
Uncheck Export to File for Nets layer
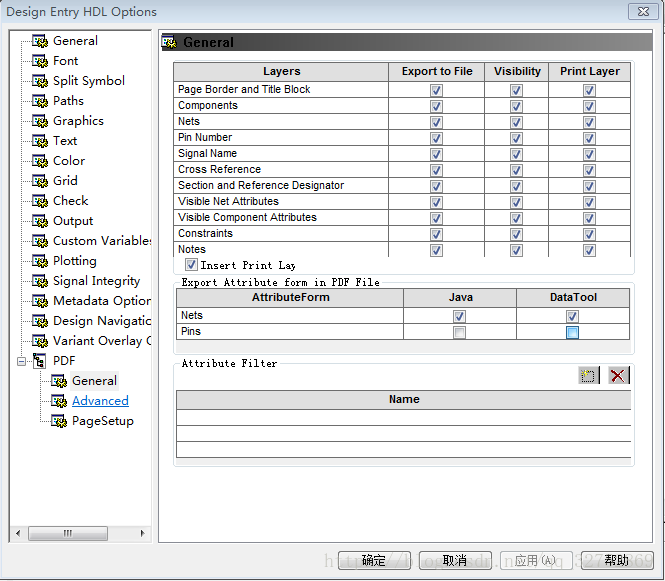(437, 122)
